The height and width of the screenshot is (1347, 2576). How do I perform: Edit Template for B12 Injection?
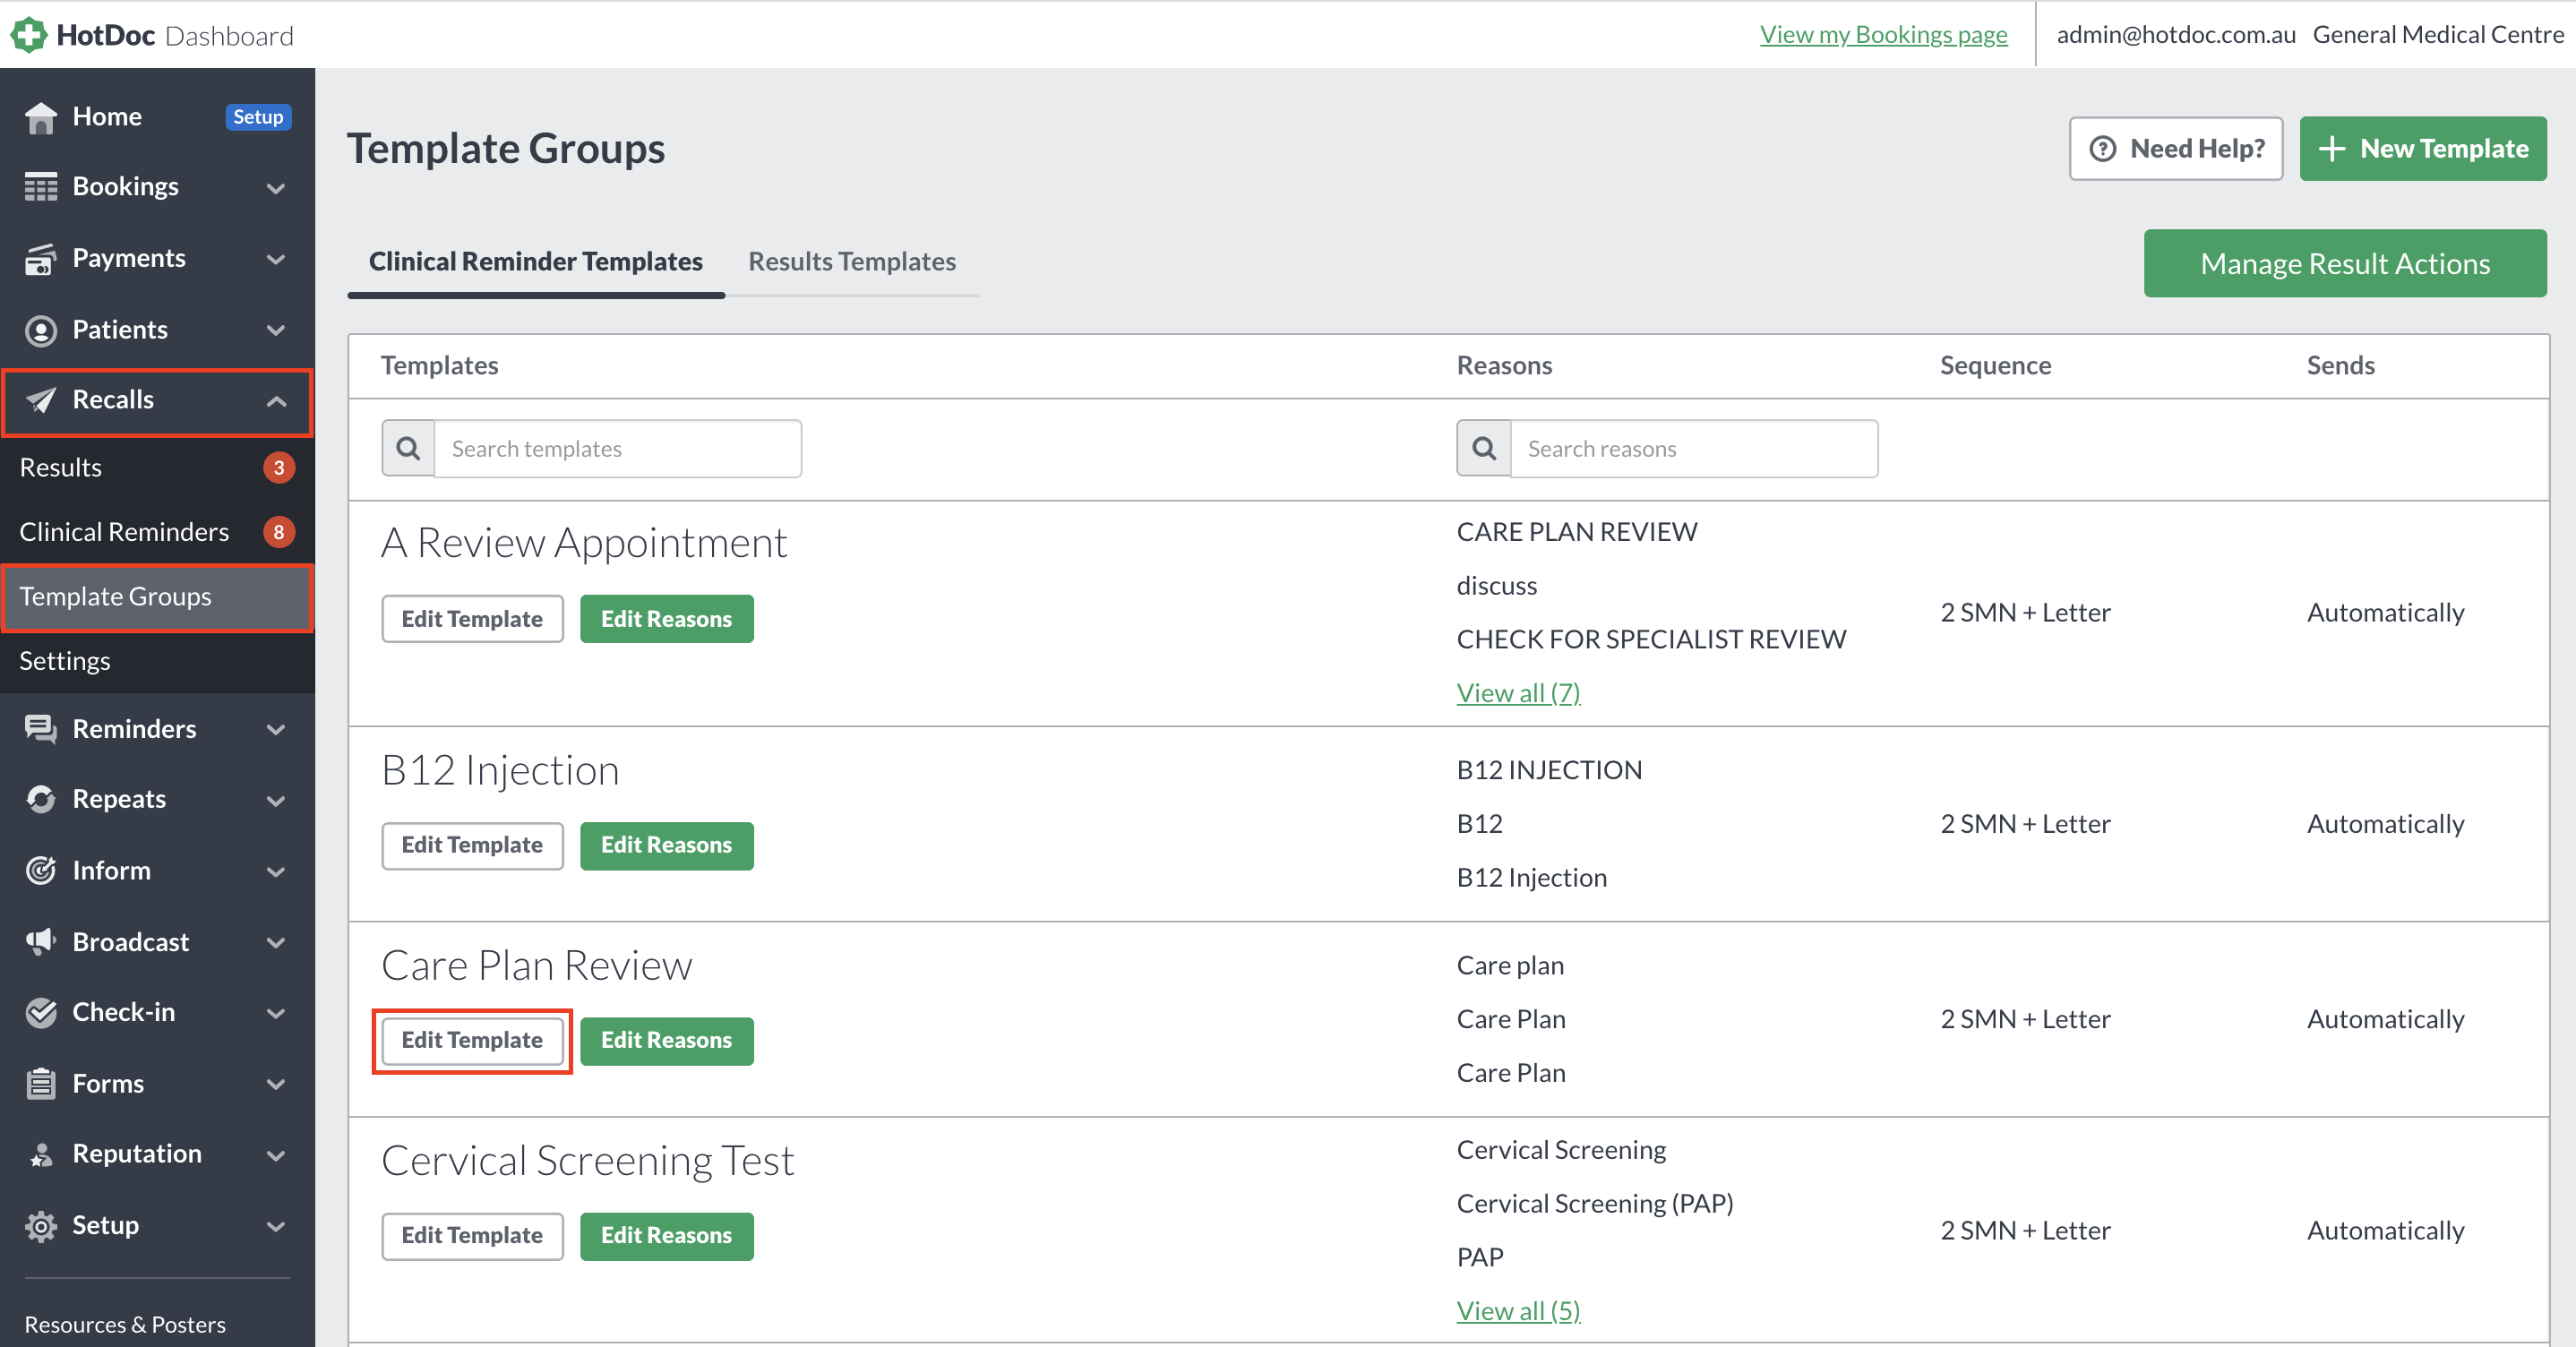pyautogui.click(x=472, y=846)
